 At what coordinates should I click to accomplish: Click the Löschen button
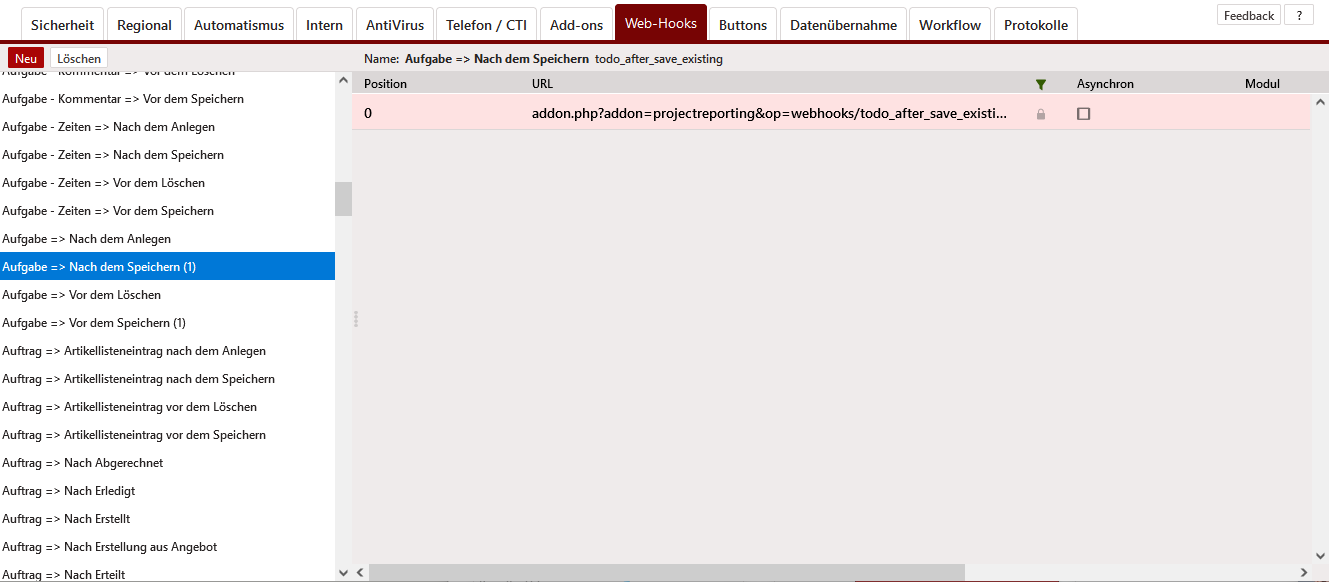pyautogui.click(x=79, y=59)
